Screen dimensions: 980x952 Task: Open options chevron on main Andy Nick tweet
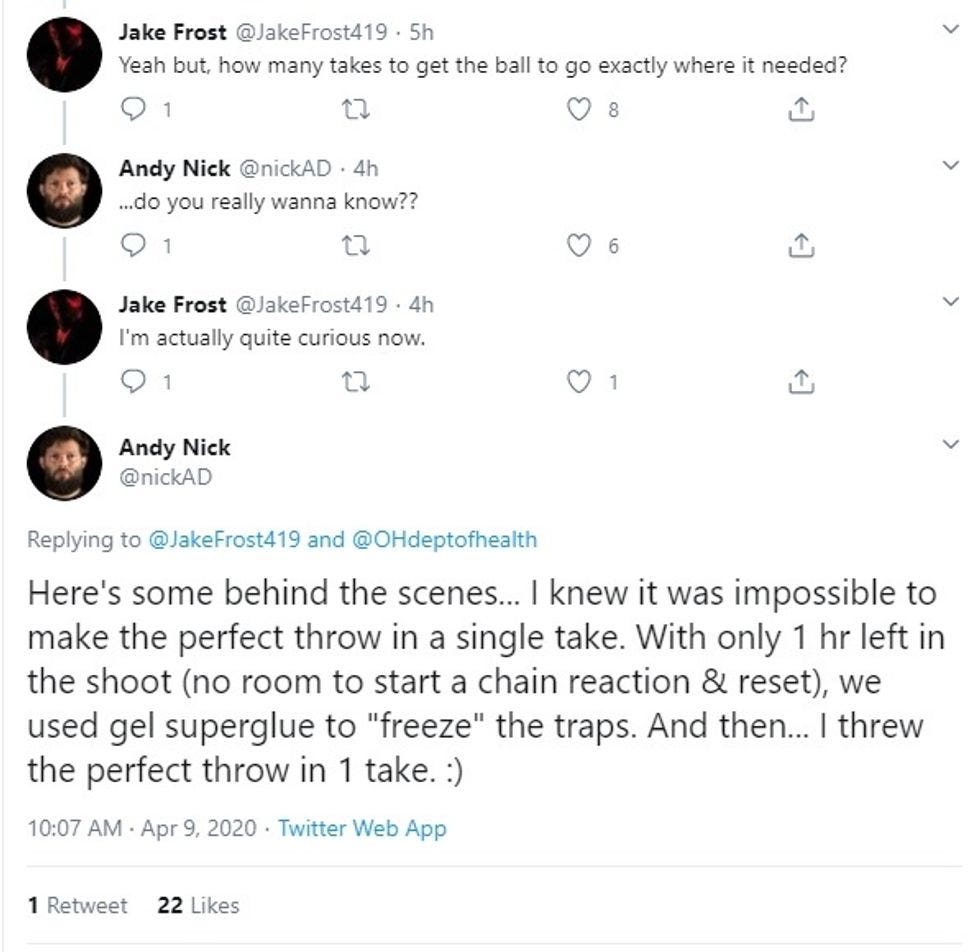pyautogui.click(x=951, y=442)
